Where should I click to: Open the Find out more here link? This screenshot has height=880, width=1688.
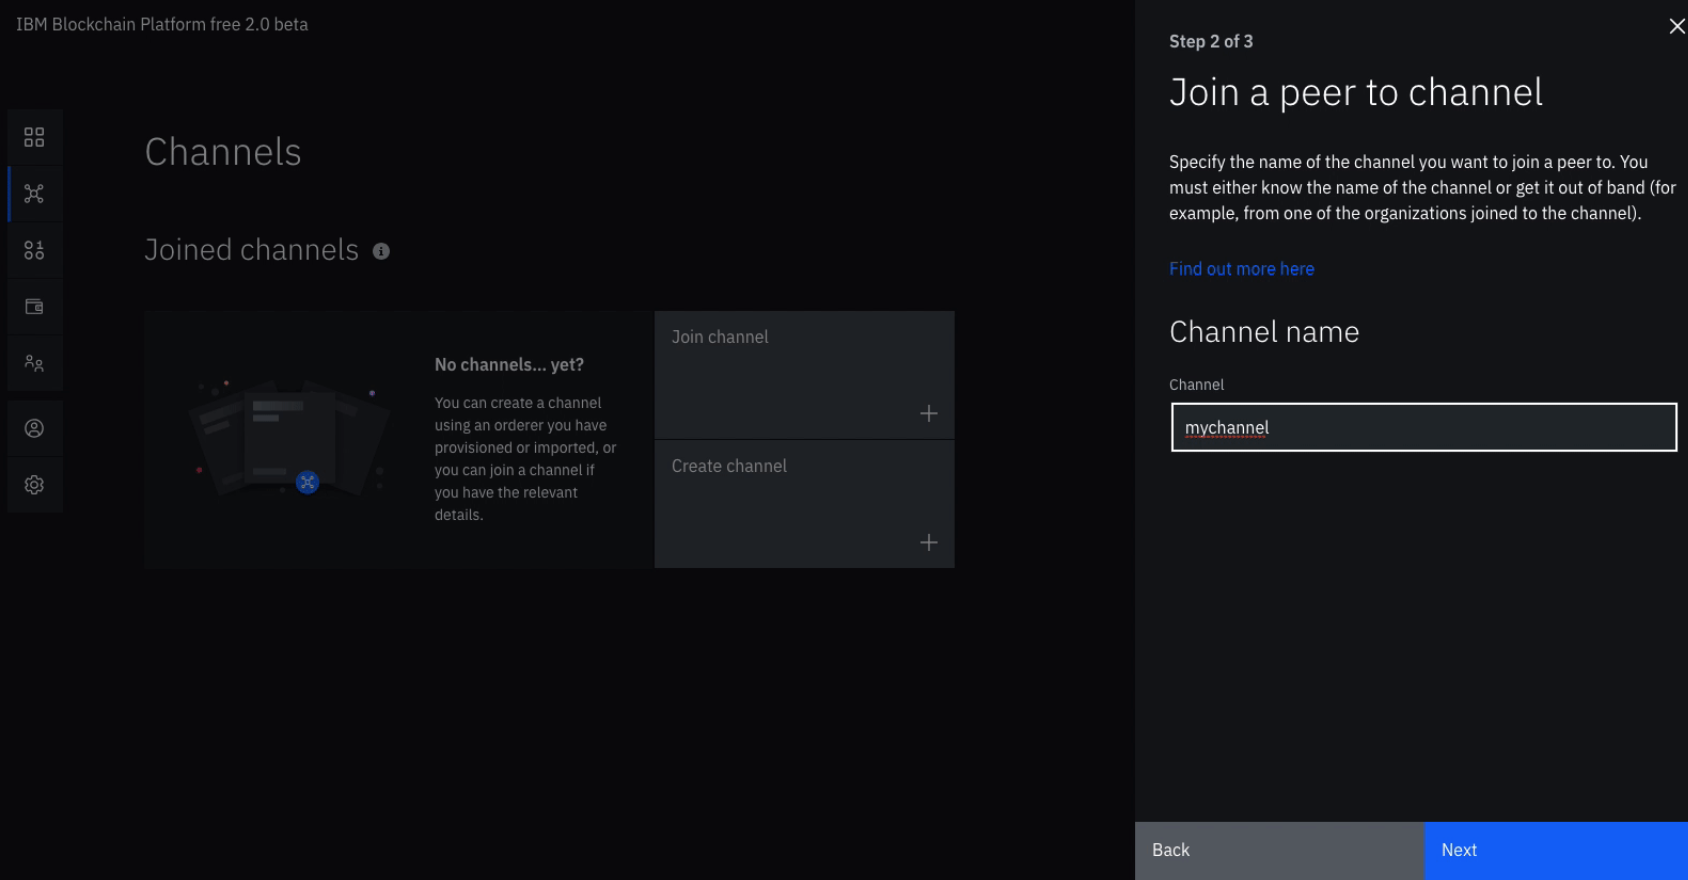(x=1241, y=269)
